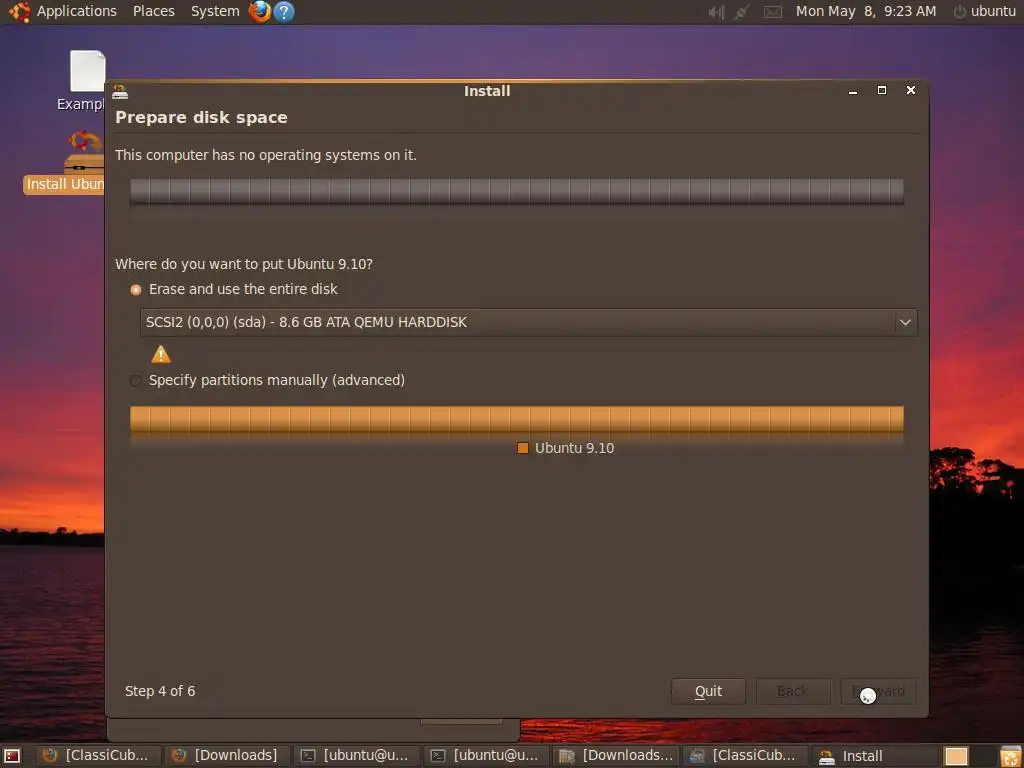Image resolution: width=1024 pixels, height=768 pixels.
Task: Maximize the Install window
Action: coord(882,91)
